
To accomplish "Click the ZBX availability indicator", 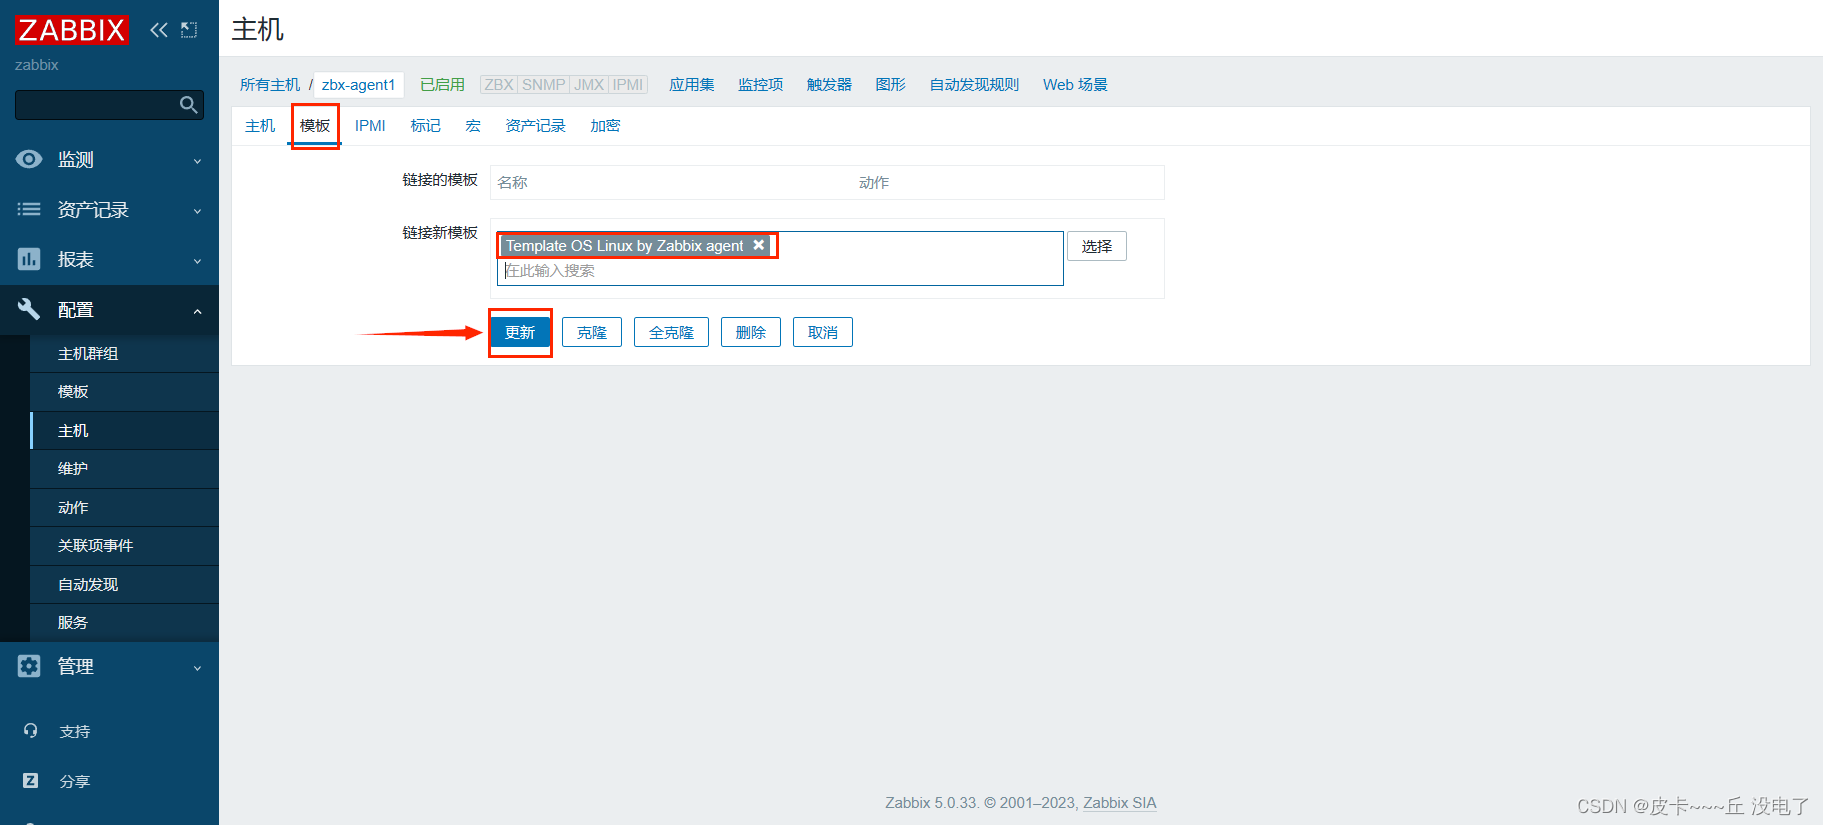I will tap(499, 84).
